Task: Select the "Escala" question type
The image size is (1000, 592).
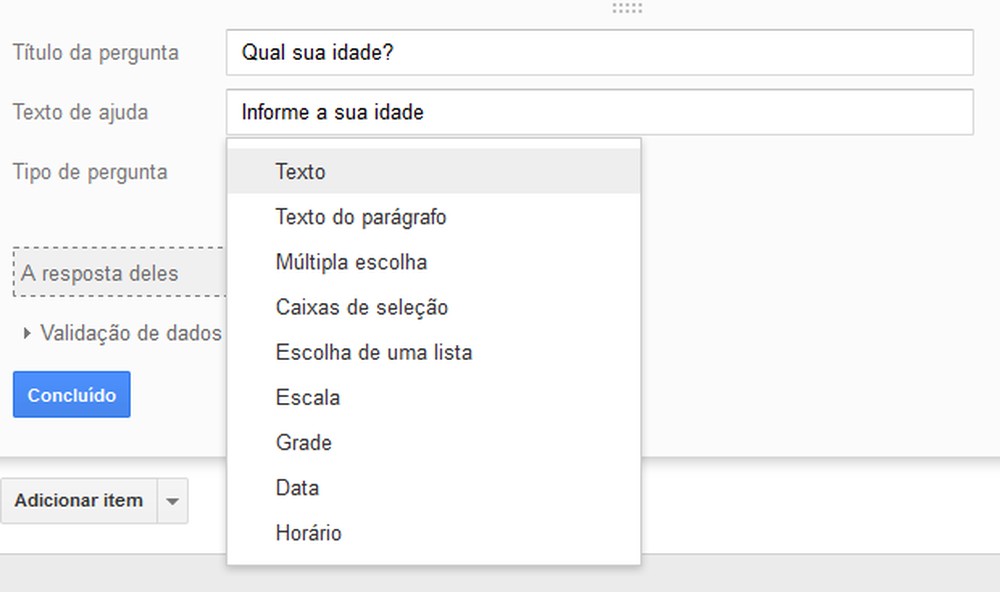Action: 307,397
